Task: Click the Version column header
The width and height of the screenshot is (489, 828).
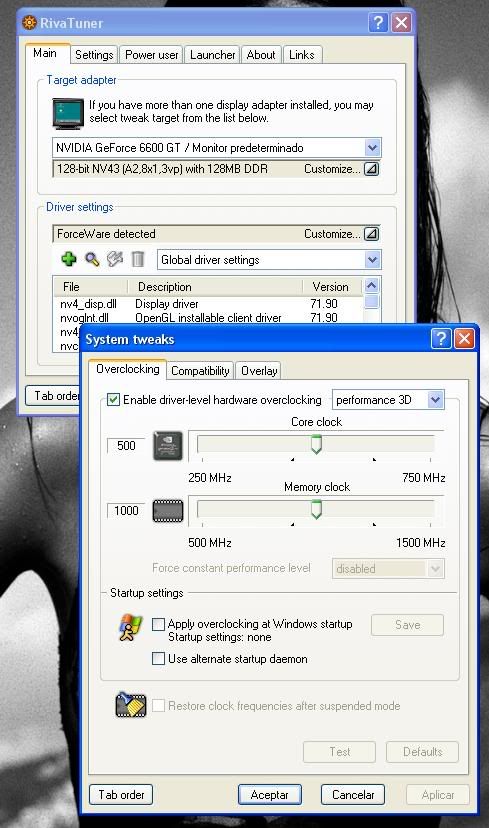Action: (x=332, y=287)
